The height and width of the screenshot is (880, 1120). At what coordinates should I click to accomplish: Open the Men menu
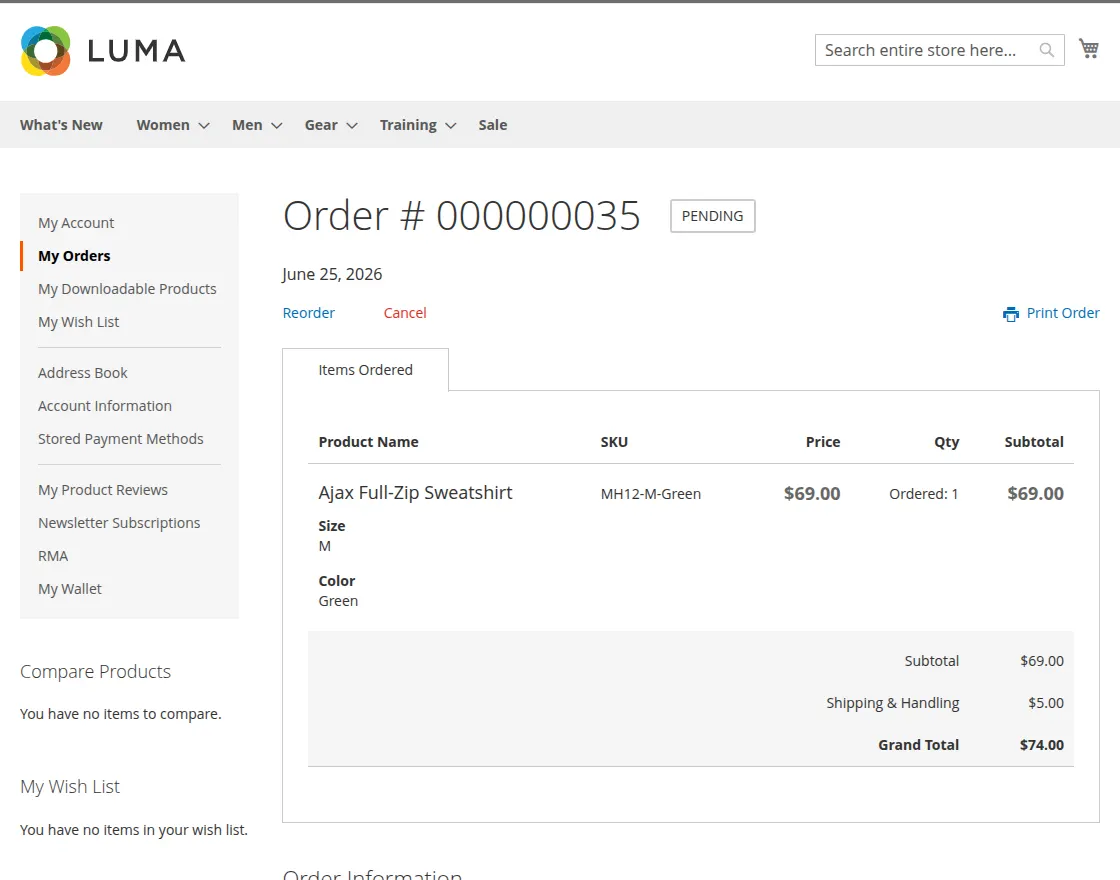tap(247, 125)
